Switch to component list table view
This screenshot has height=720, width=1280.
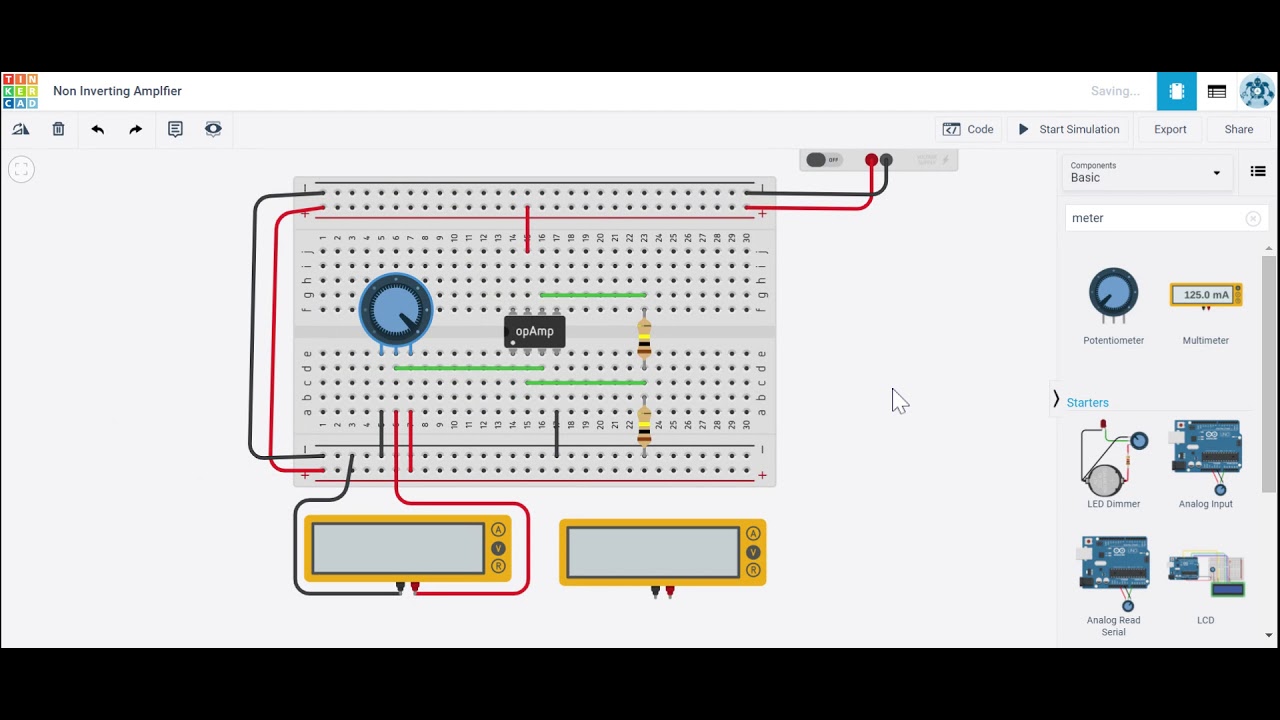point(1217,91)
